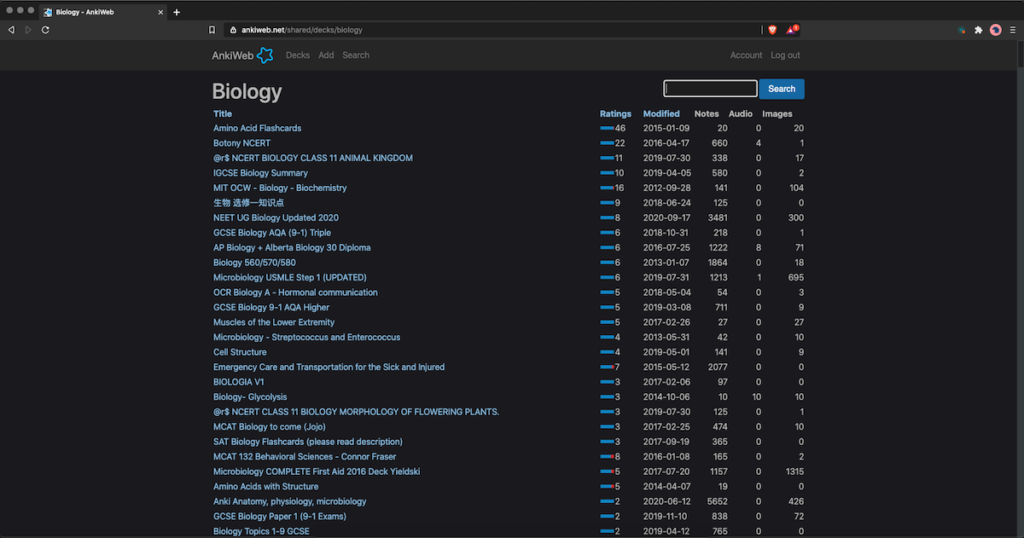Click the browser back arrow icon

(x=11, y=30)
